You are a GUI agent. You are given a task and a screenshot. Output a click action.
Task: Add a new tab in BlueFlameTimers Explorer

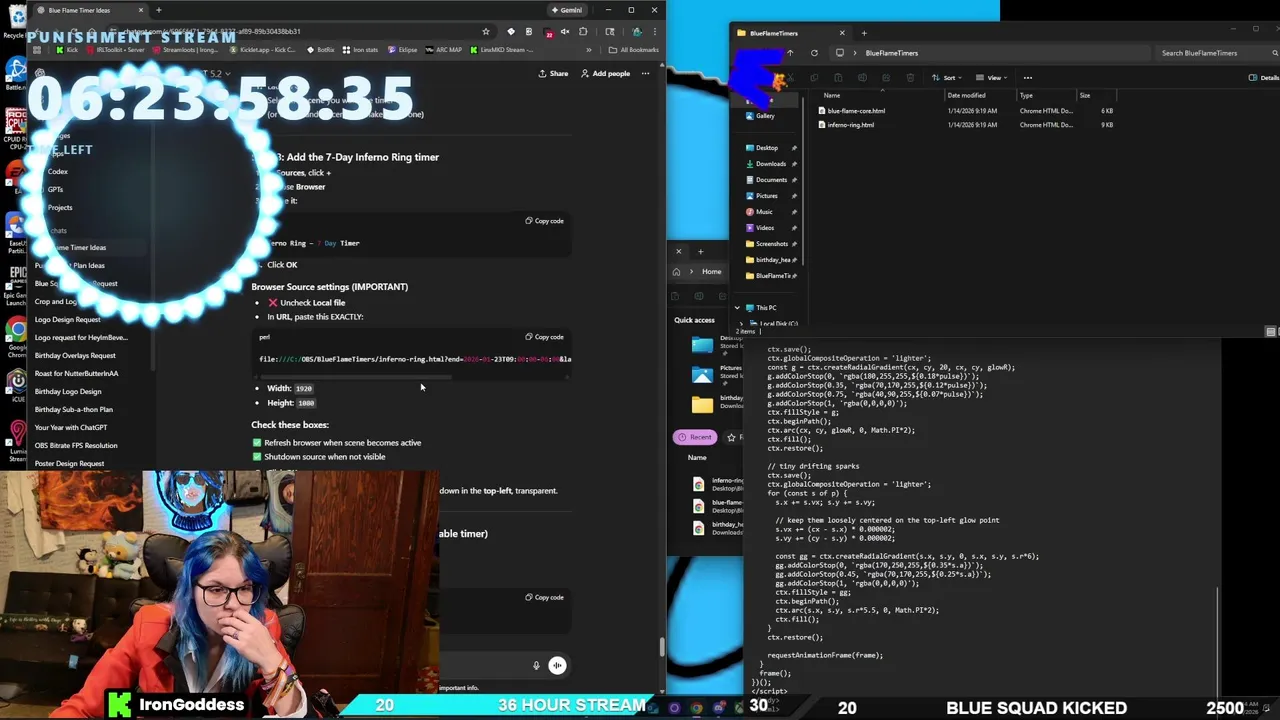pyautogui.click(x=864, y=33)
